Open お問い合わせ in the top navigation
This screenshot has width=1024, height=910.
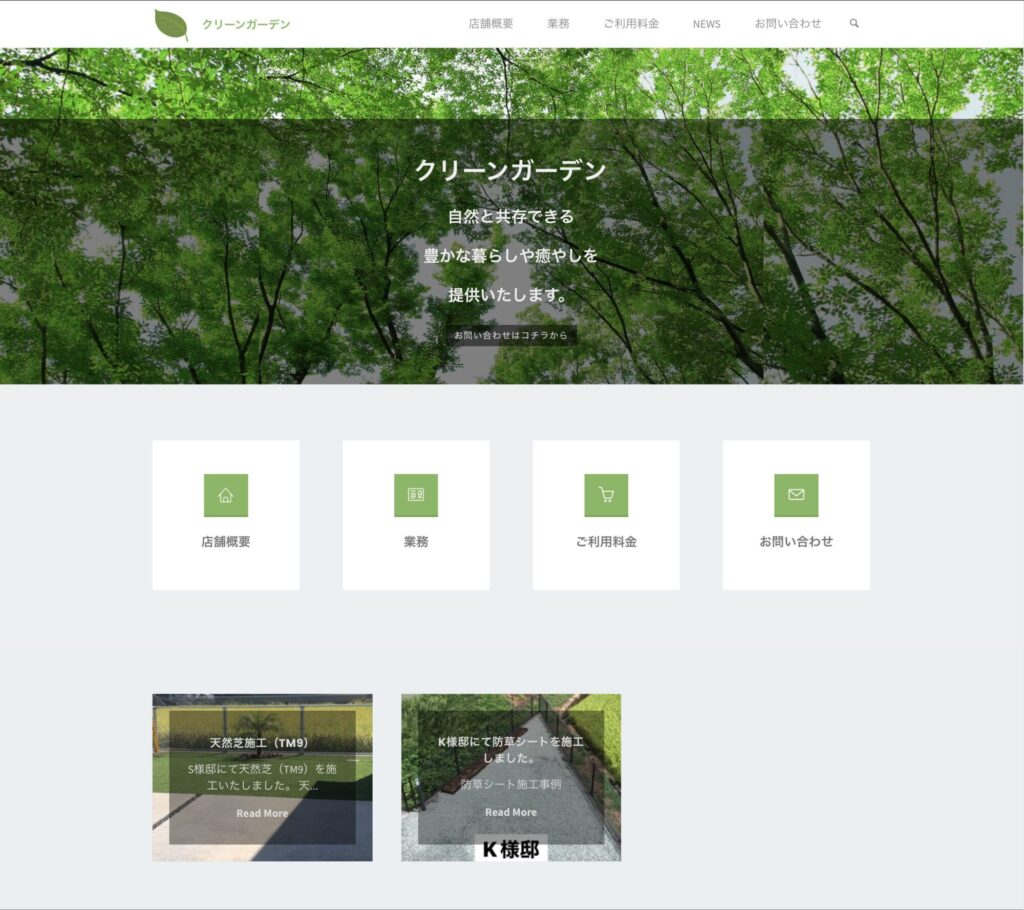pyautogui.click(x=788, y=24)
